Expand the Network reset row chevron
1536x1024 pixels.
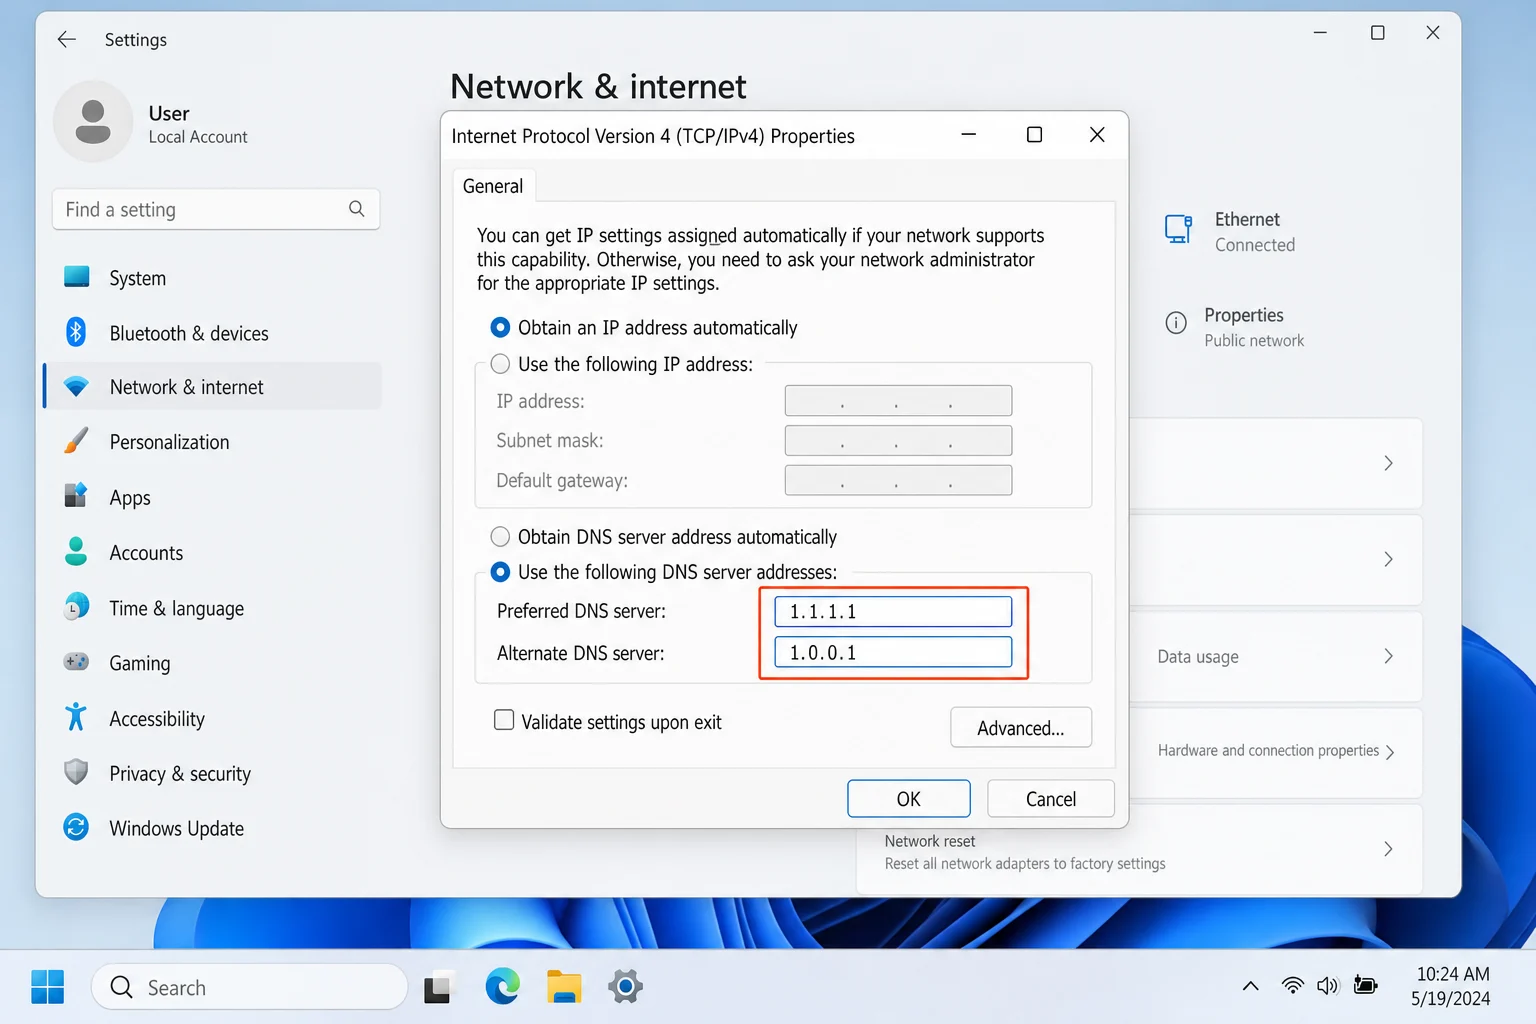click(x=1388, y=849)
